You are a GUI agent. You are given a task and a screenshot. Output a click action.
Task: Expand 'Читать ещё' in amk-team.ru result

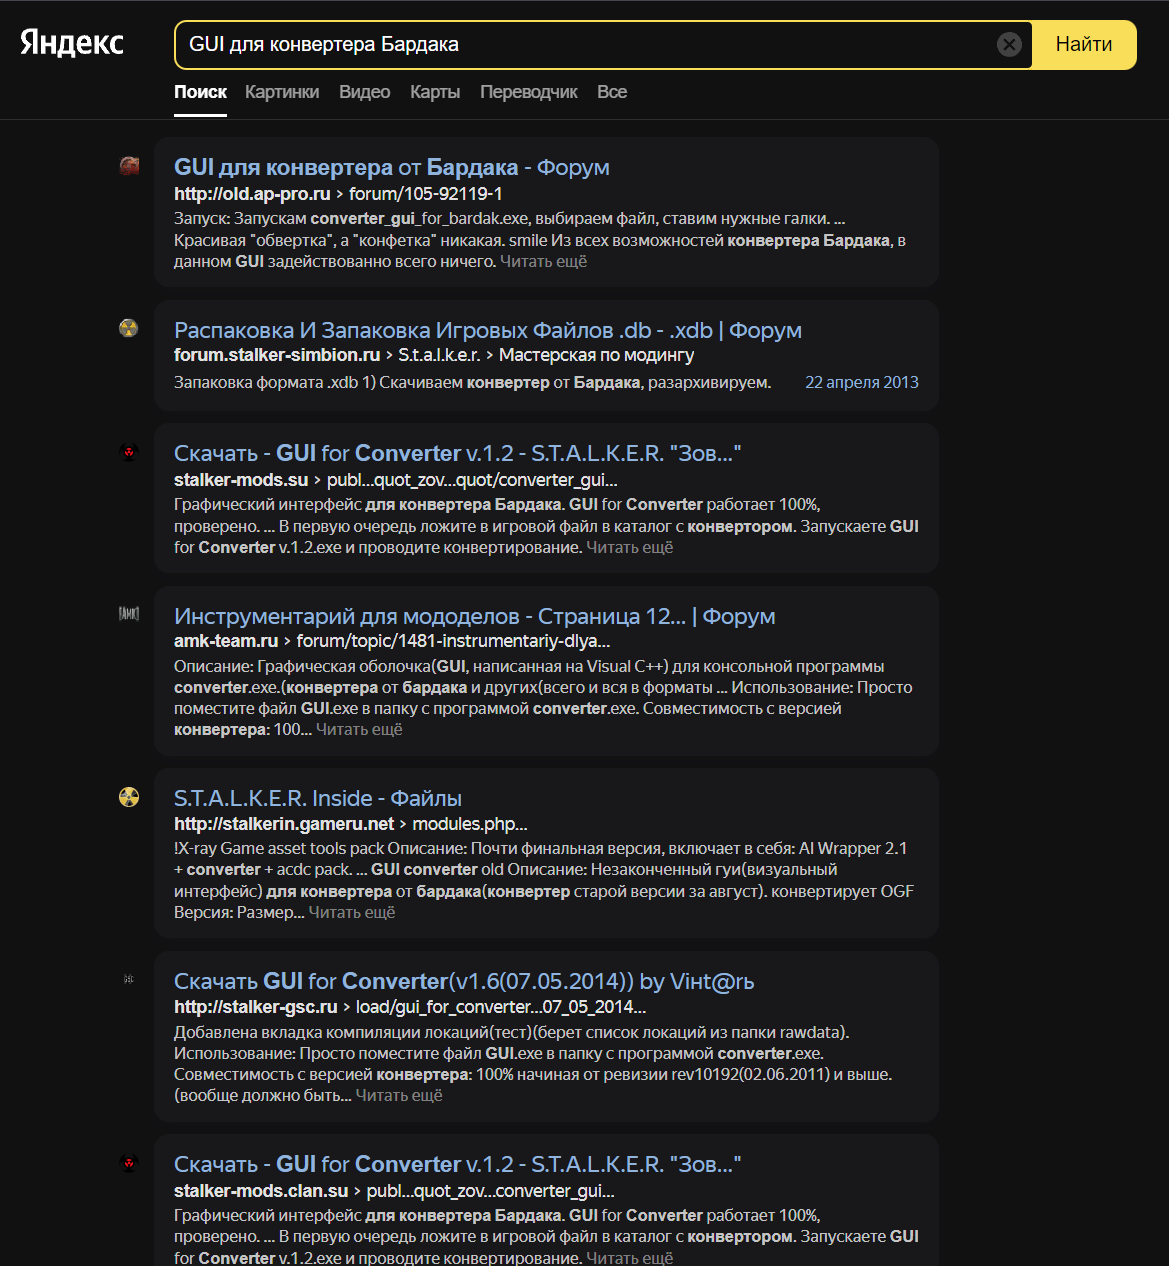click(359, 729)
